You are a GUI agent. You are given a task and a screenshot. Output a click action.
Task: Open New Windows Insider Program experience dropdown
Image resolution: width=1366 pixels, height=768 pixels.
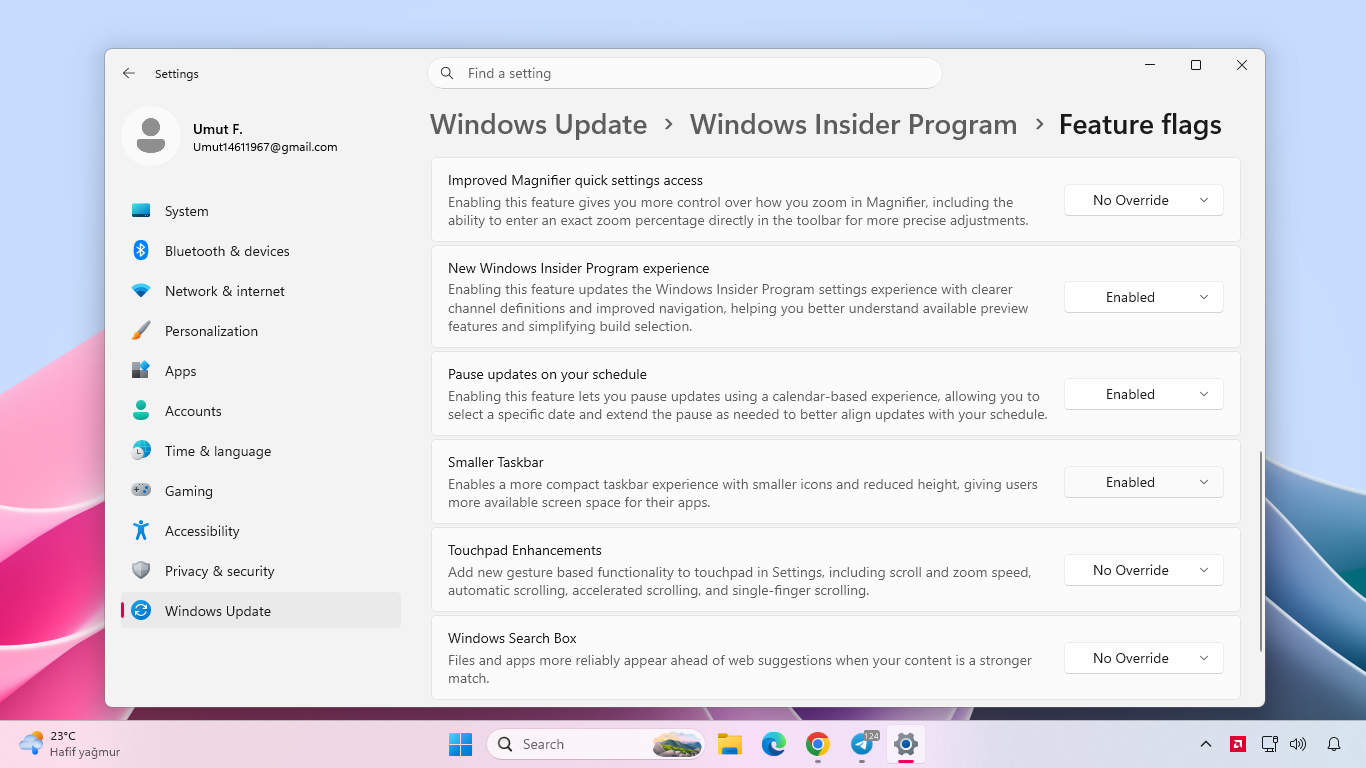(x=1144, y=297)
